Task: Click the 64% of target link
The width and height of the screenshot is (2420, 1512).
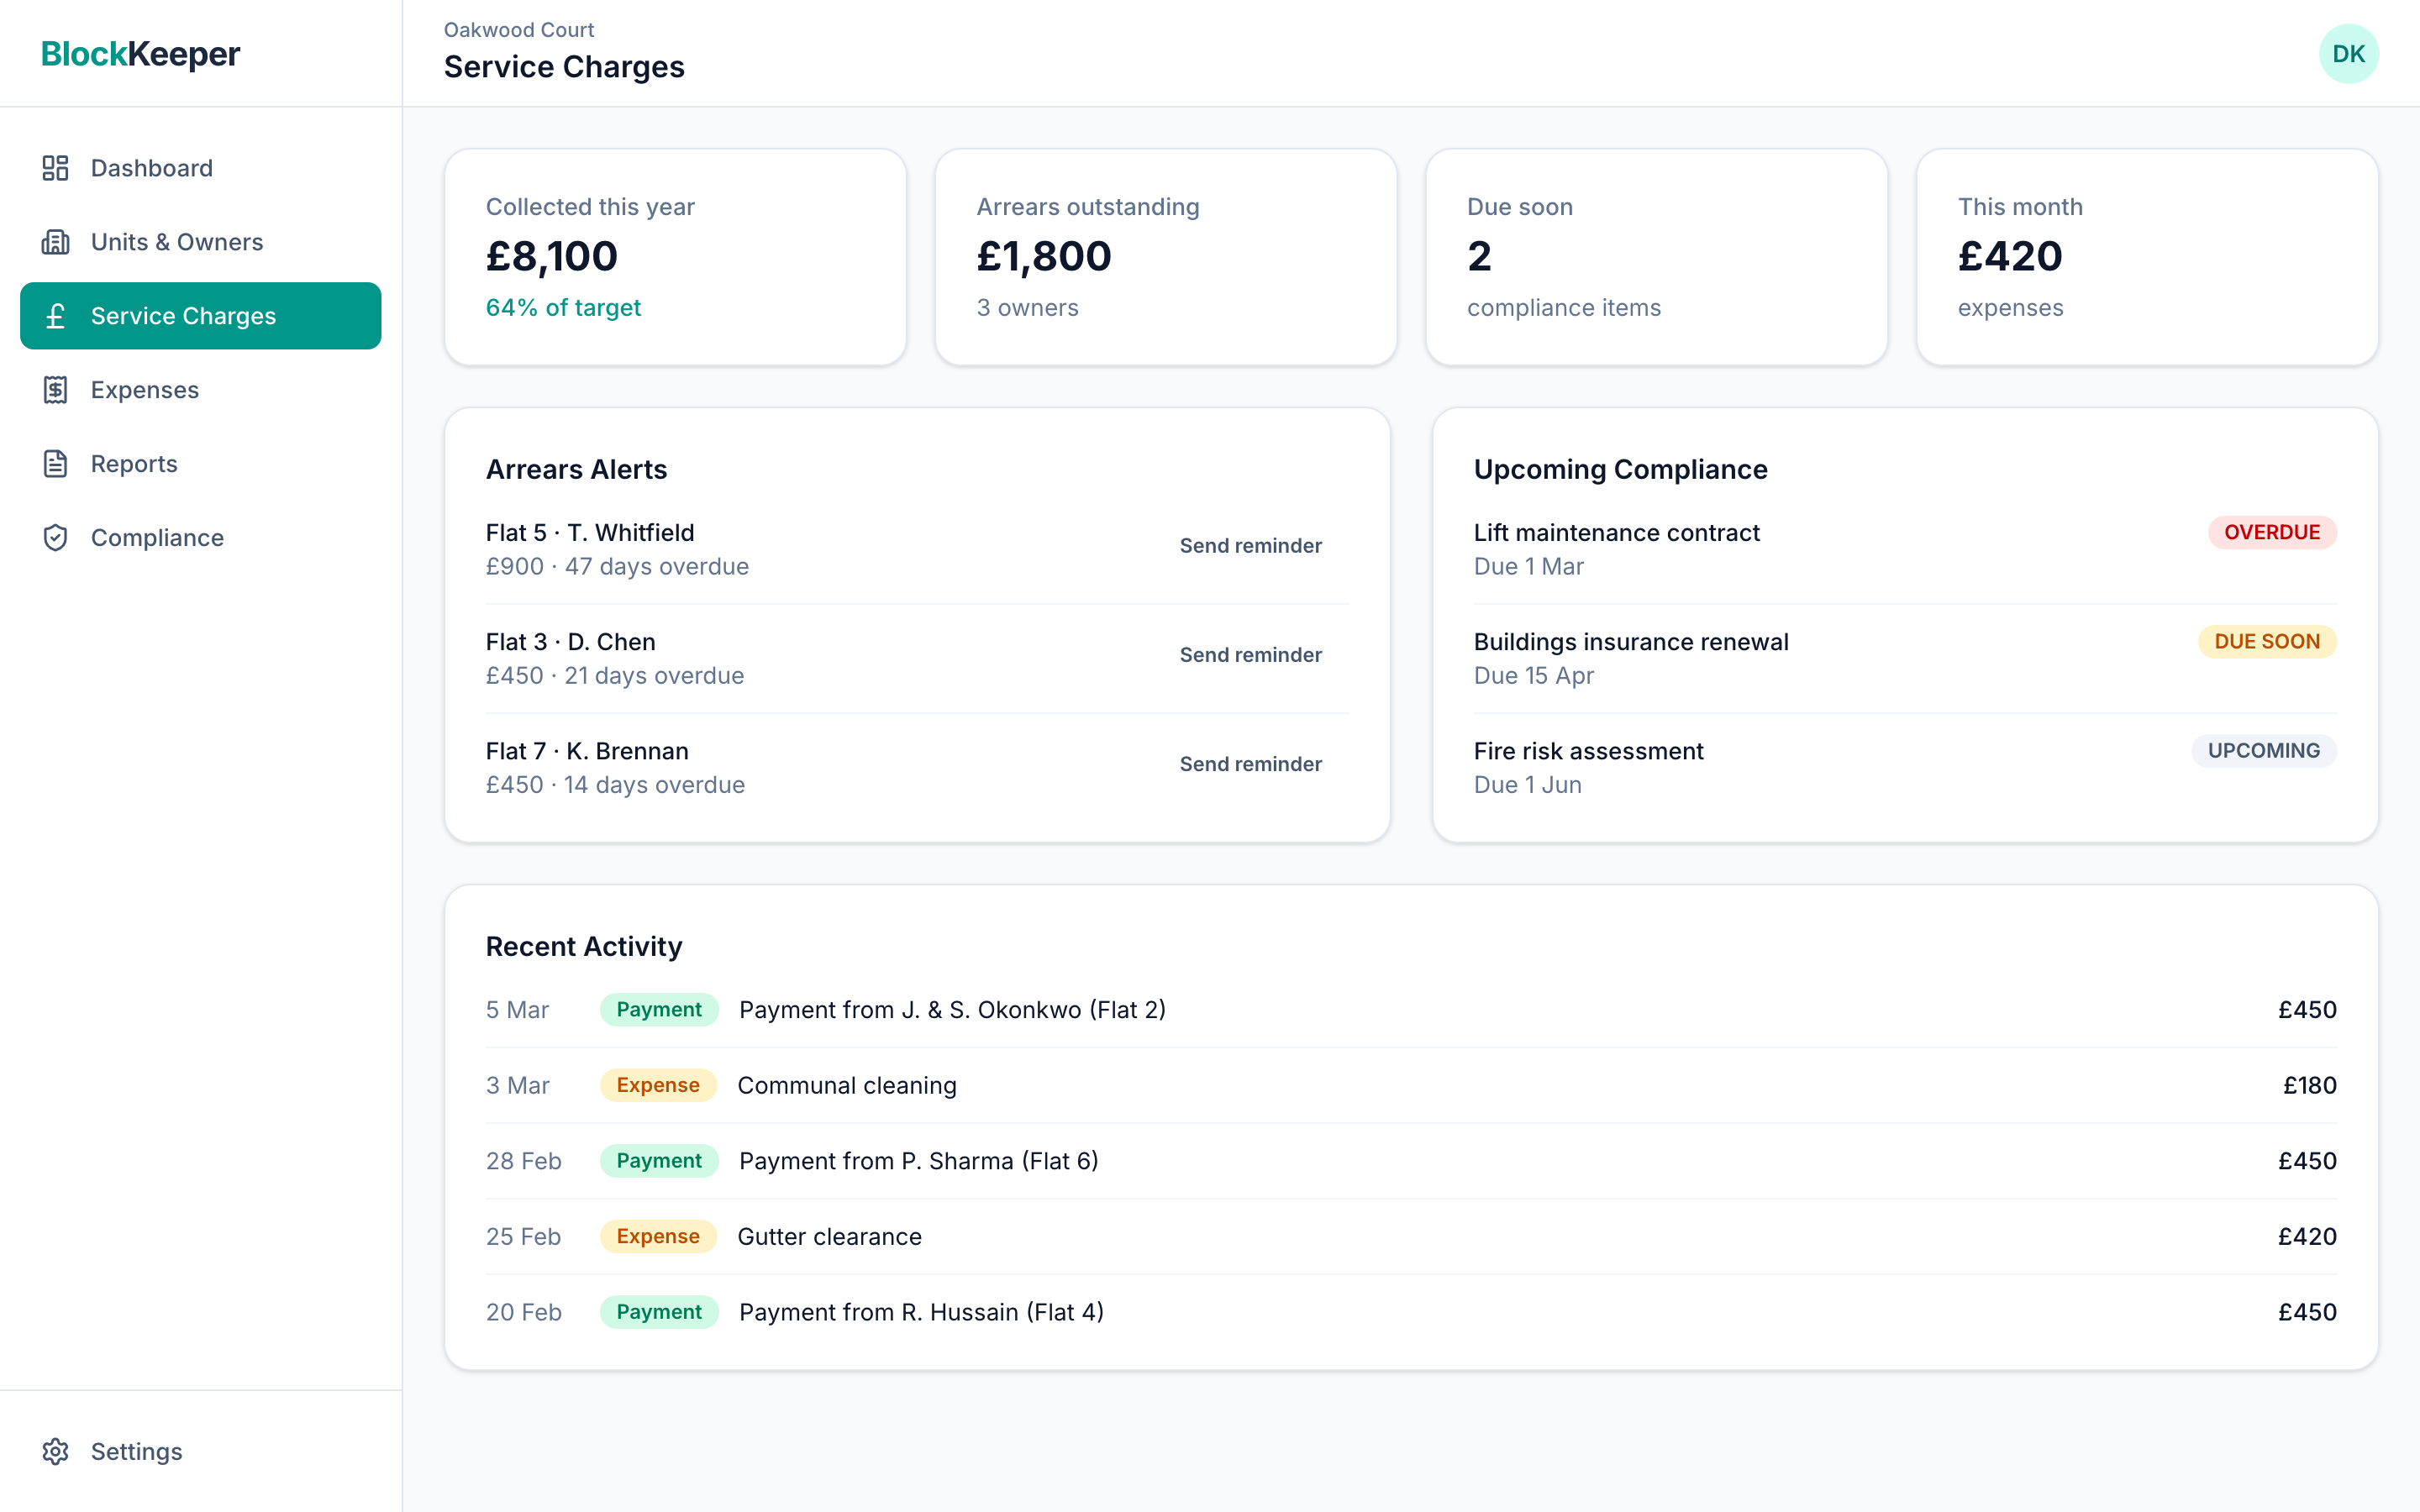Action: coord(563,308)
